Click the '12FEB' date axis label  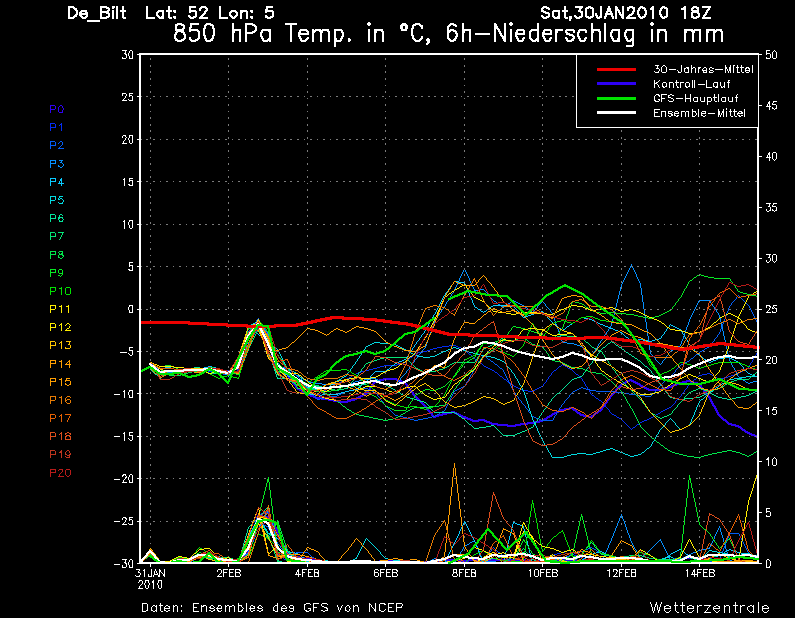(621, 573)
